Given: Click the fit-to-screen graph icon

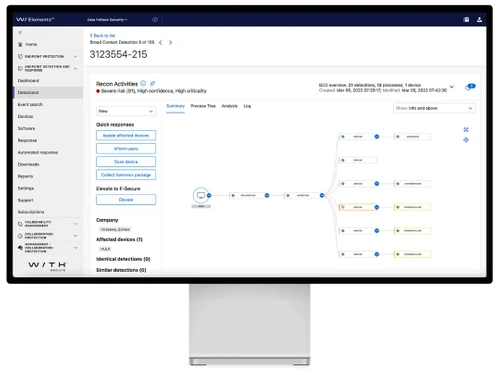Looking at the screenshot, I should point(466,129).
